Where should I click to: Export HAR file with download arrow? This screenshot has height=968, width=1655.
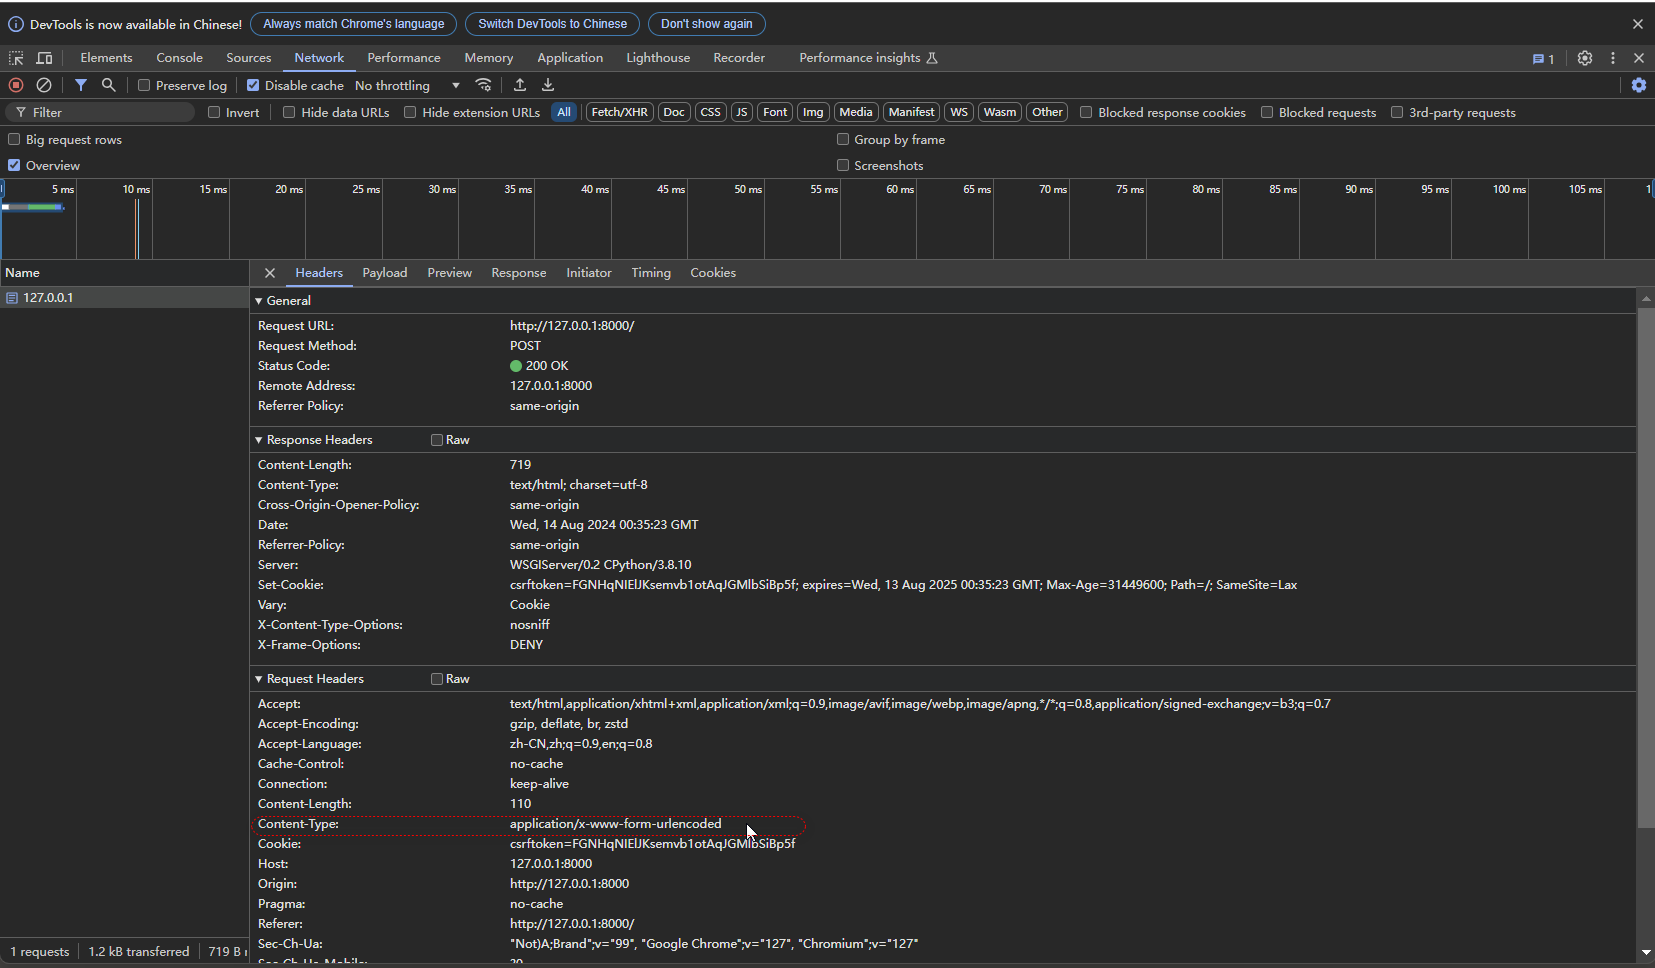tap(548, 85)
